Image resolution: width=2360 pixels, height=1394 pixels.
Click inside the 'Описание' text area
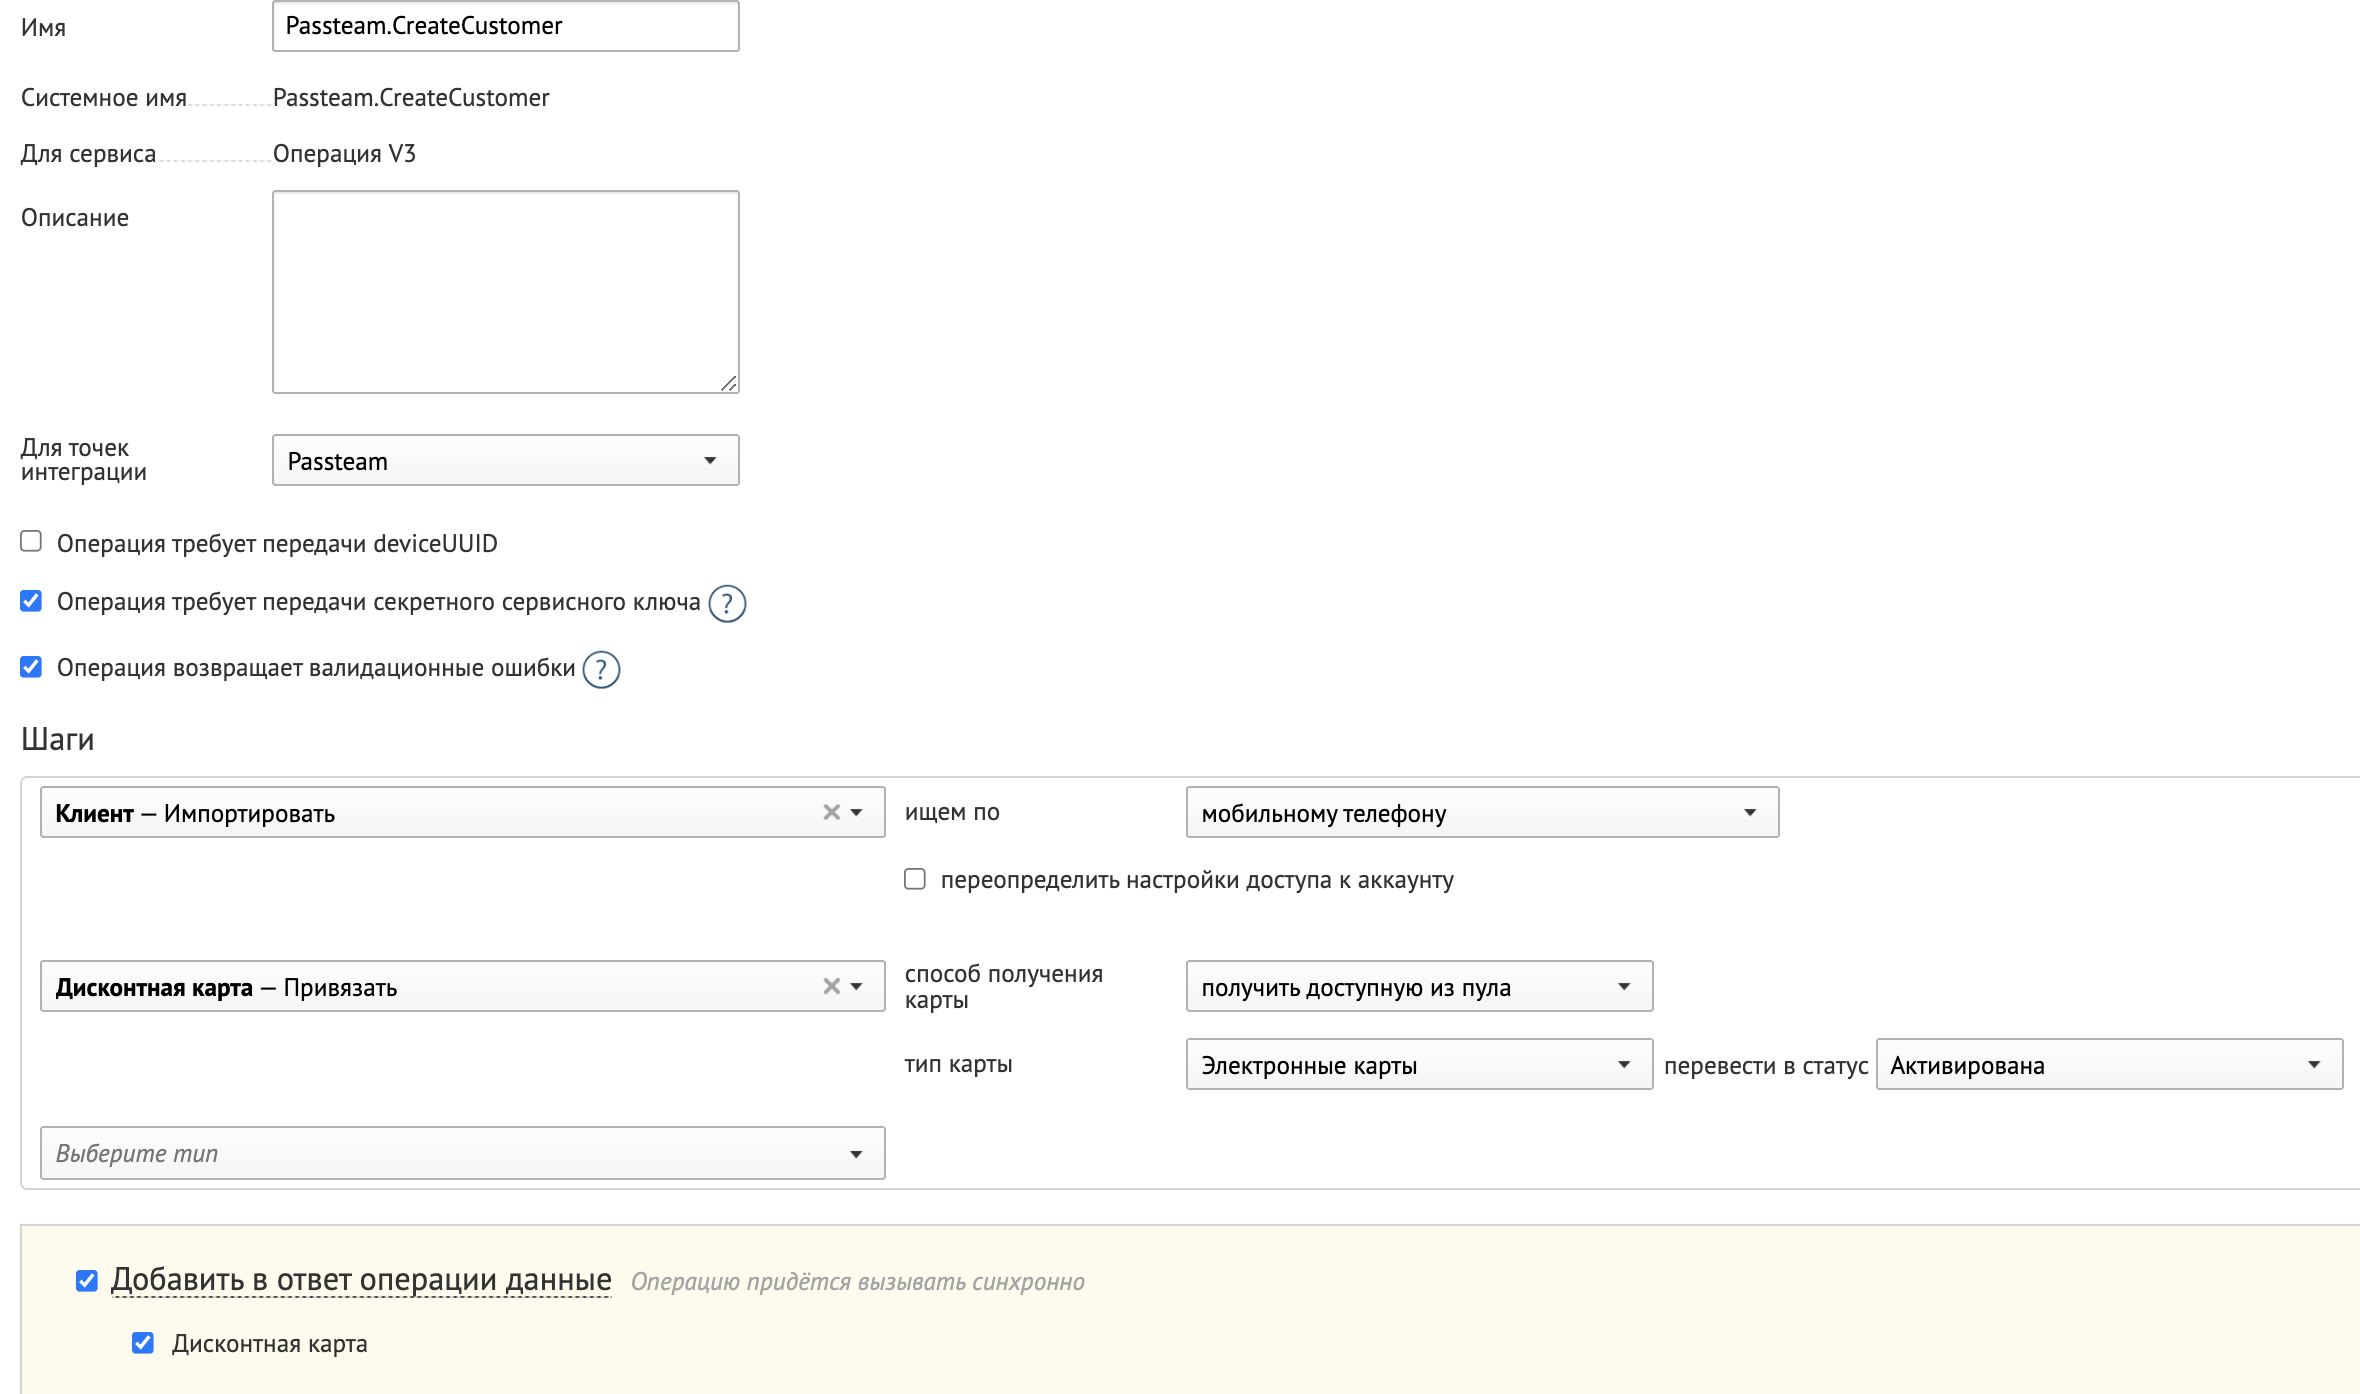[x=506, y=292]
